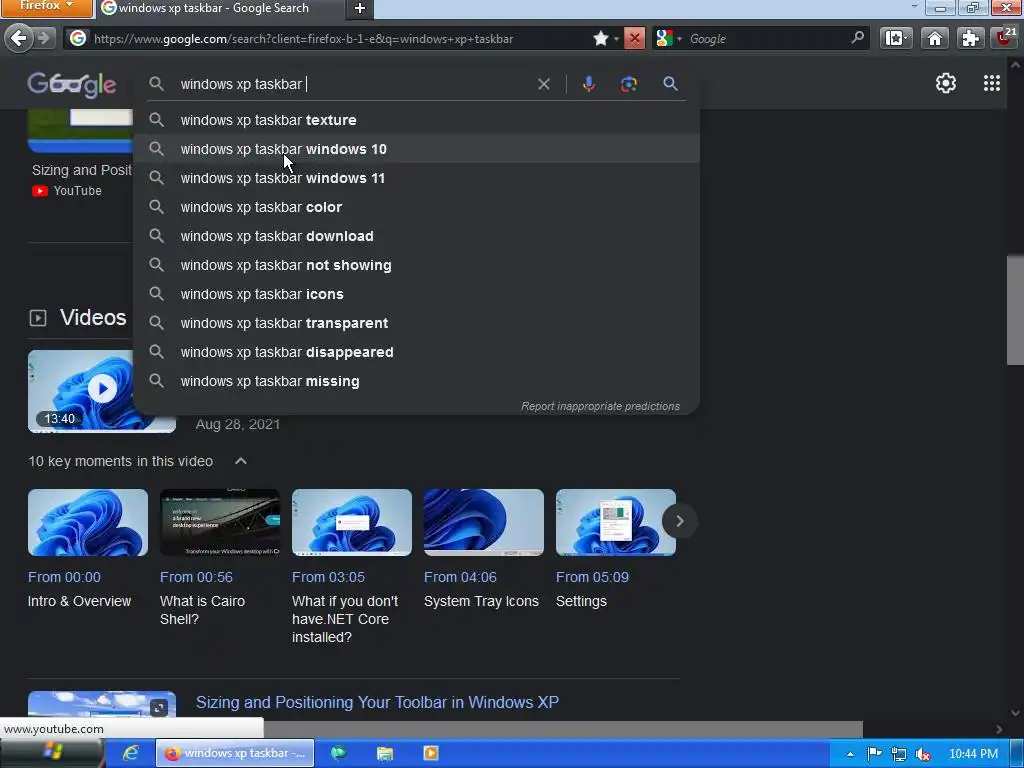Click the muted volume tray icon
The height and width of the screenshot is (768, 1024).
922,754
